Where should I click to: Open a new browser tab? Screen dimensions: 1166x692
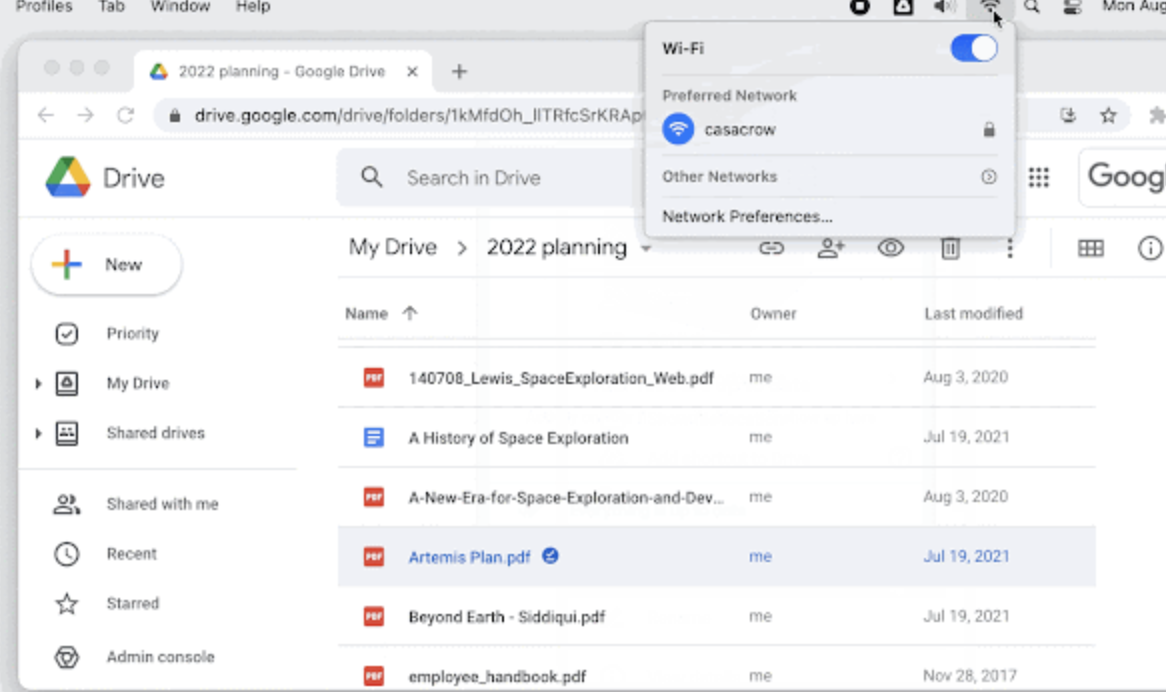pyautogui.click(x=459, y=71)
